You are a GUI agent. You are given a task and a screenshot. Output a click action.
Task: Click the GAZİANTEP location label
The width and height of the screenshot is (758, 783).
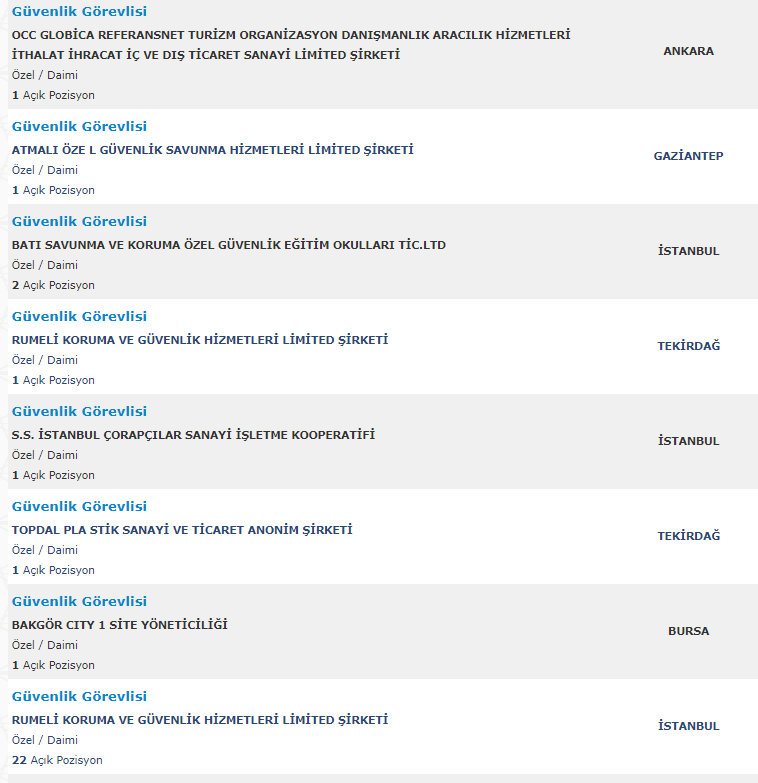(x=688, y=156)
